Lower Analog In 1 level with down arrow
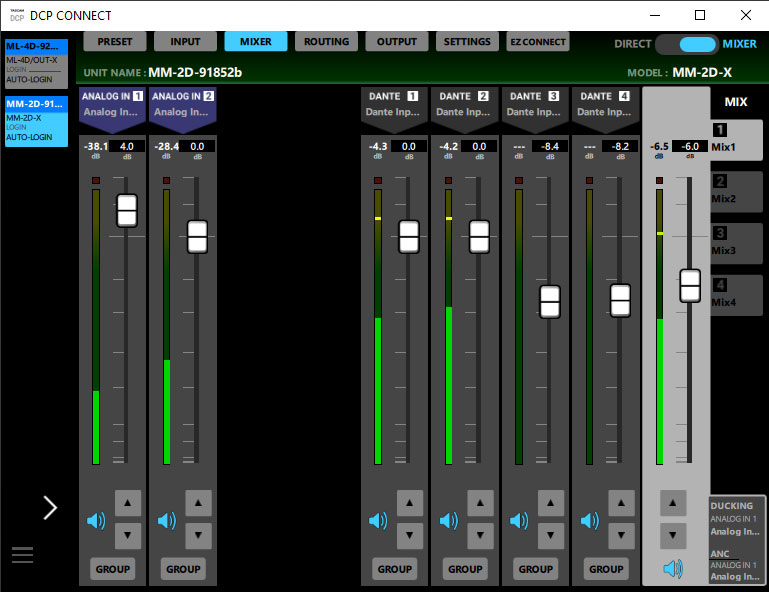The height and width of the screenshot is (592, 769). click(128, 536)
